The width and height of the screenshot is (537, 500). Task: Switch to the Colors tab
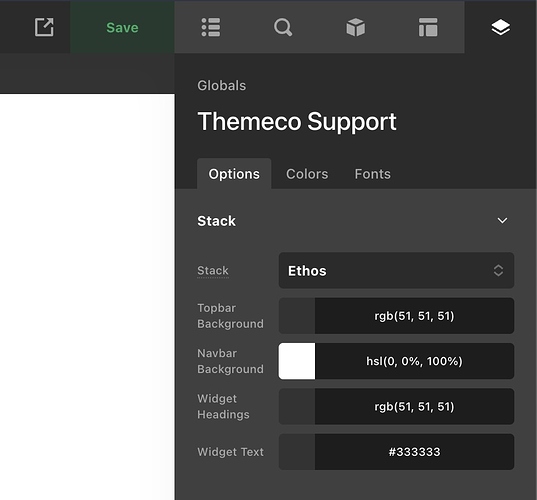[307, 174]
